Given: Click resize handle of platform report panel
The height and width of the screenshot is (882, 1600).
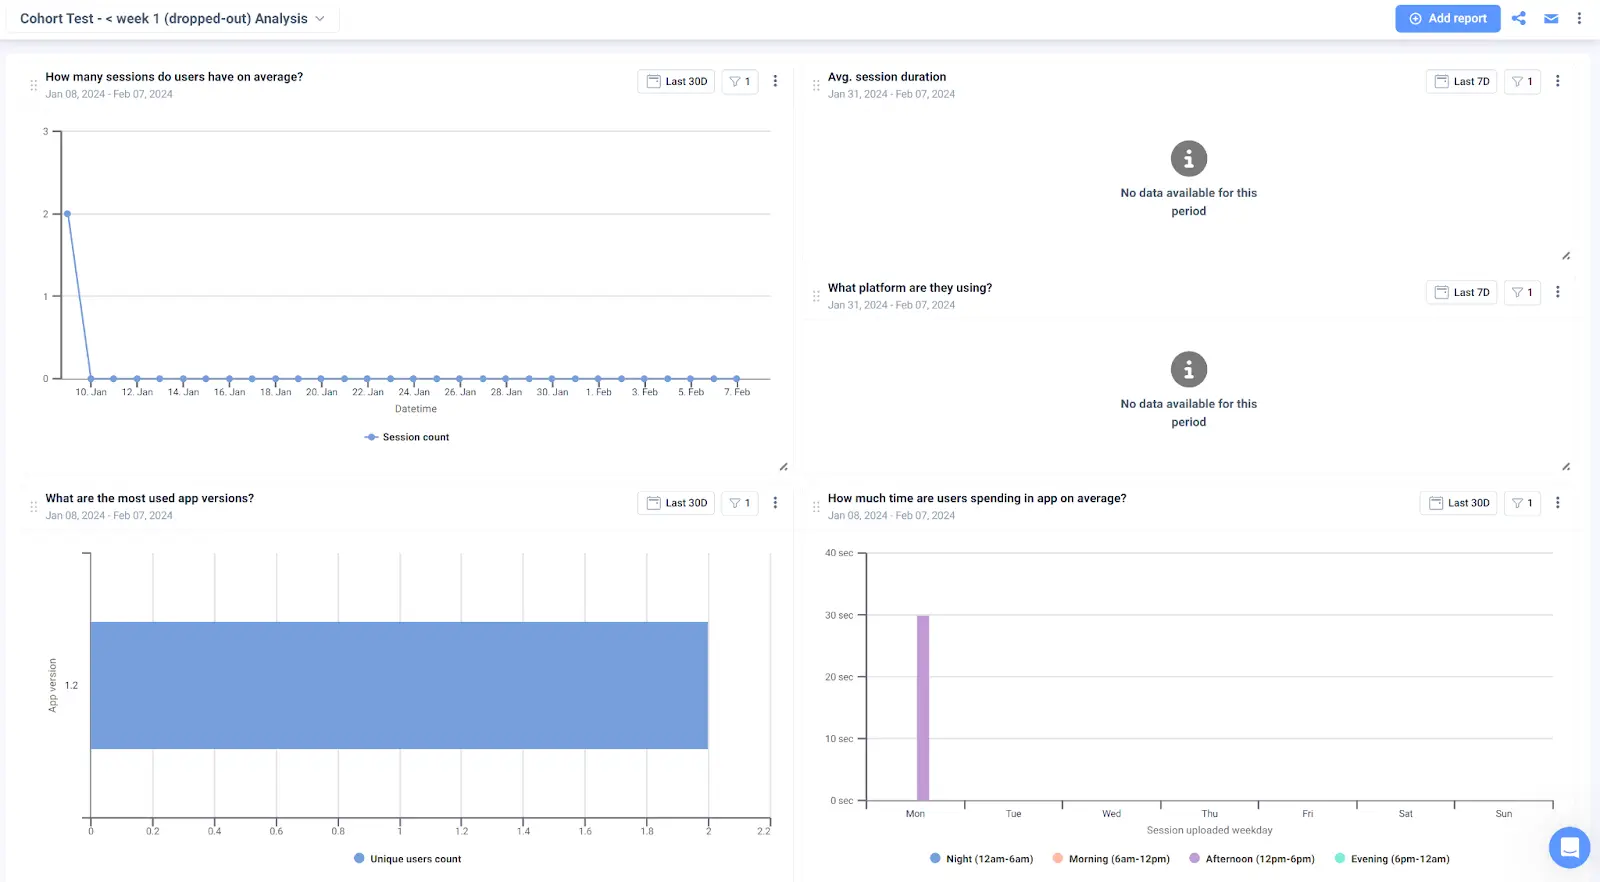Looking at the screenshot, I should click(x=1566, y=467).
